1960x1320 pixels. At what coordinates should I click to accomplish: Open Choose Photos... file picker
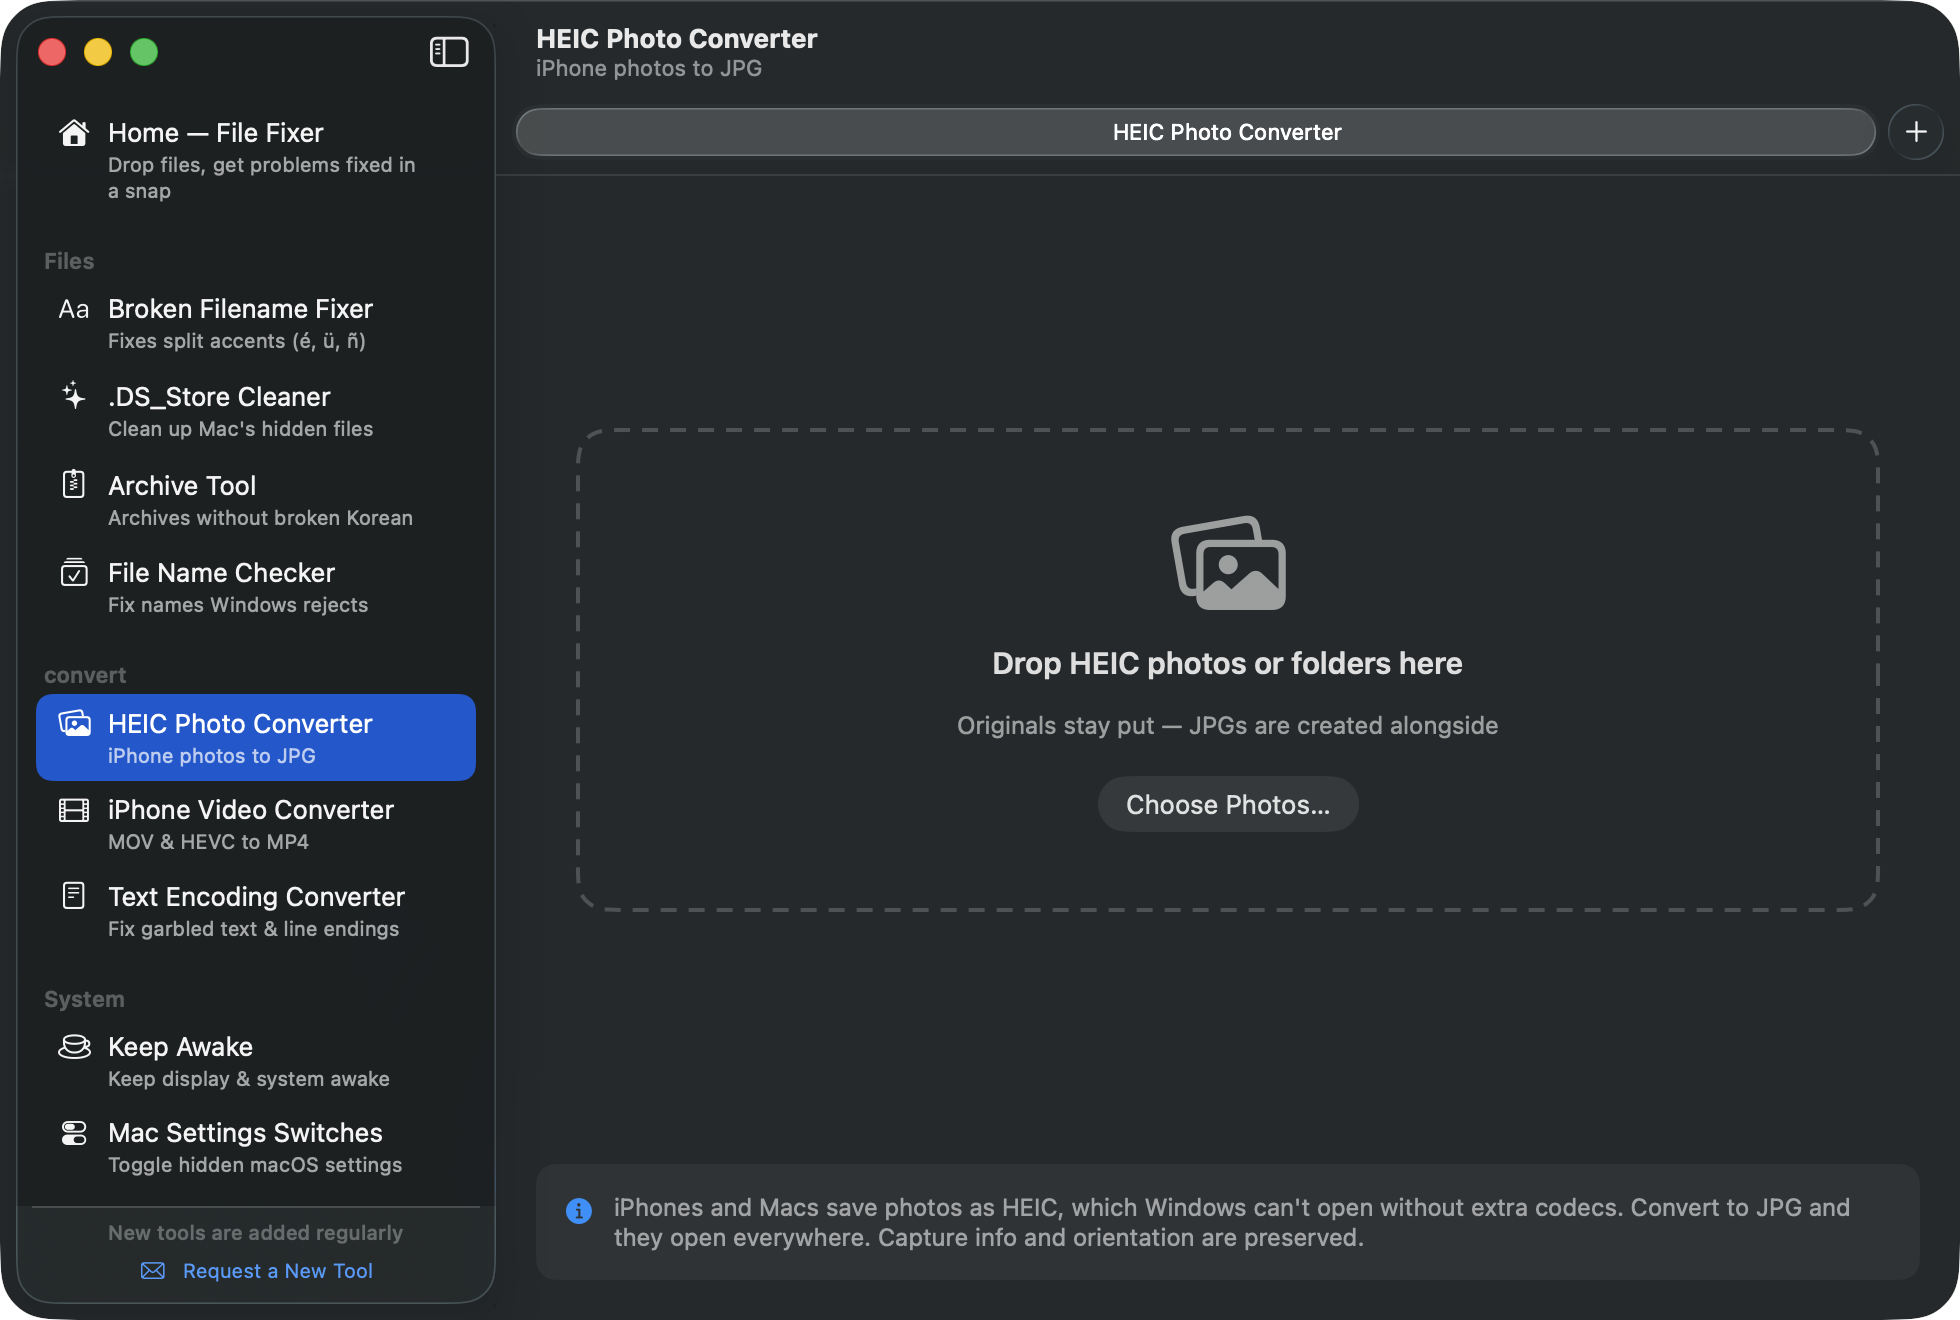coord(1228,805)
